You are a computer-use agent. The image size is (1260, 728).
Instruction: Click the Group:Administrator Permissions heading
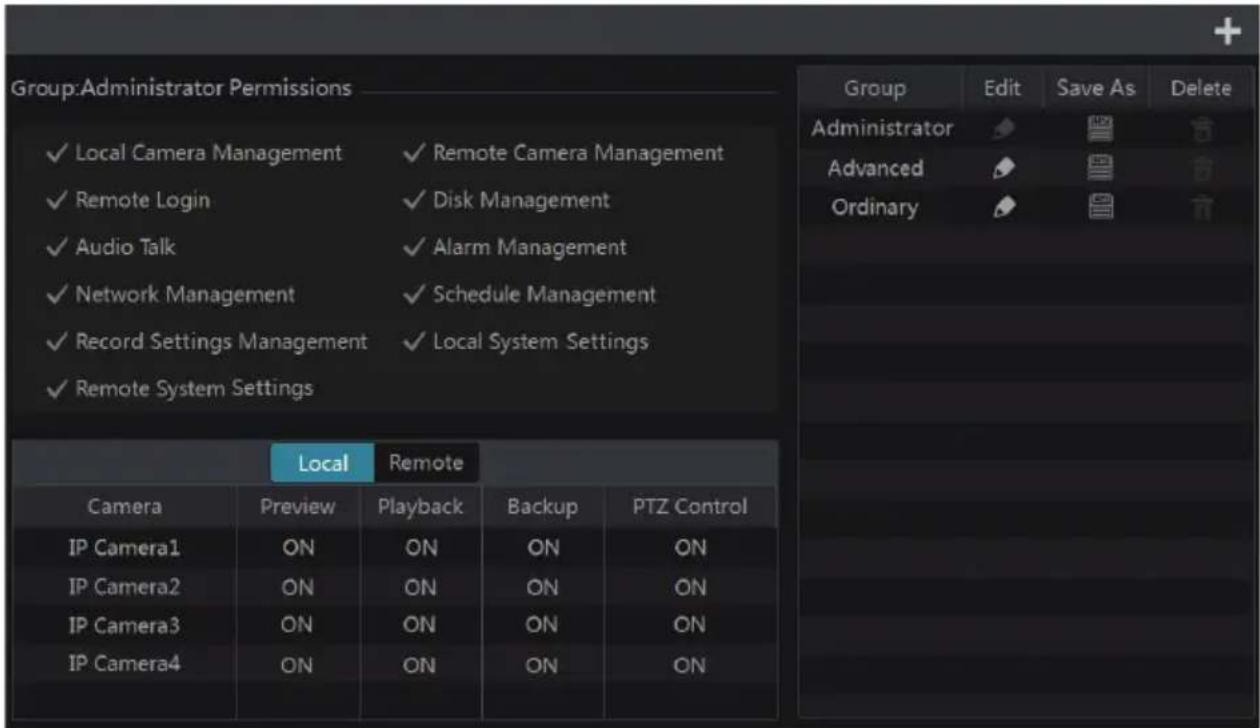click(181, 88)
